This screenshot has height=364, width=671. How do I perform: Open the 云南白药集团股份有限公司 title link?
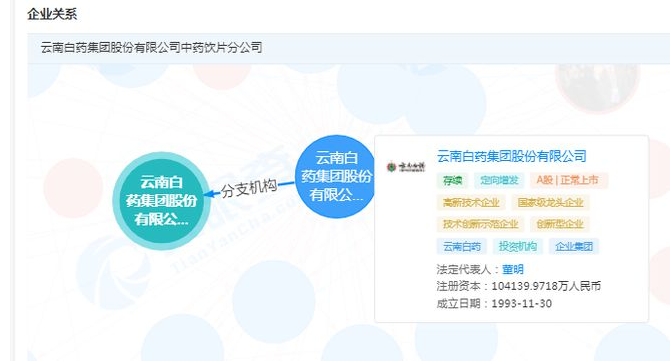pyautogui.click(x=511, y=156)
